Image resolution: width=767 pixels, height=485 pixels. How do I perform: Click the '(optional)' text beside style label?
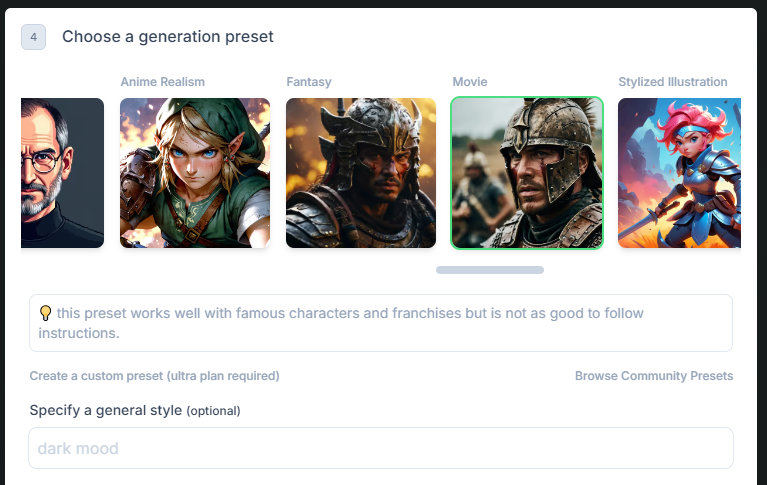214,411
